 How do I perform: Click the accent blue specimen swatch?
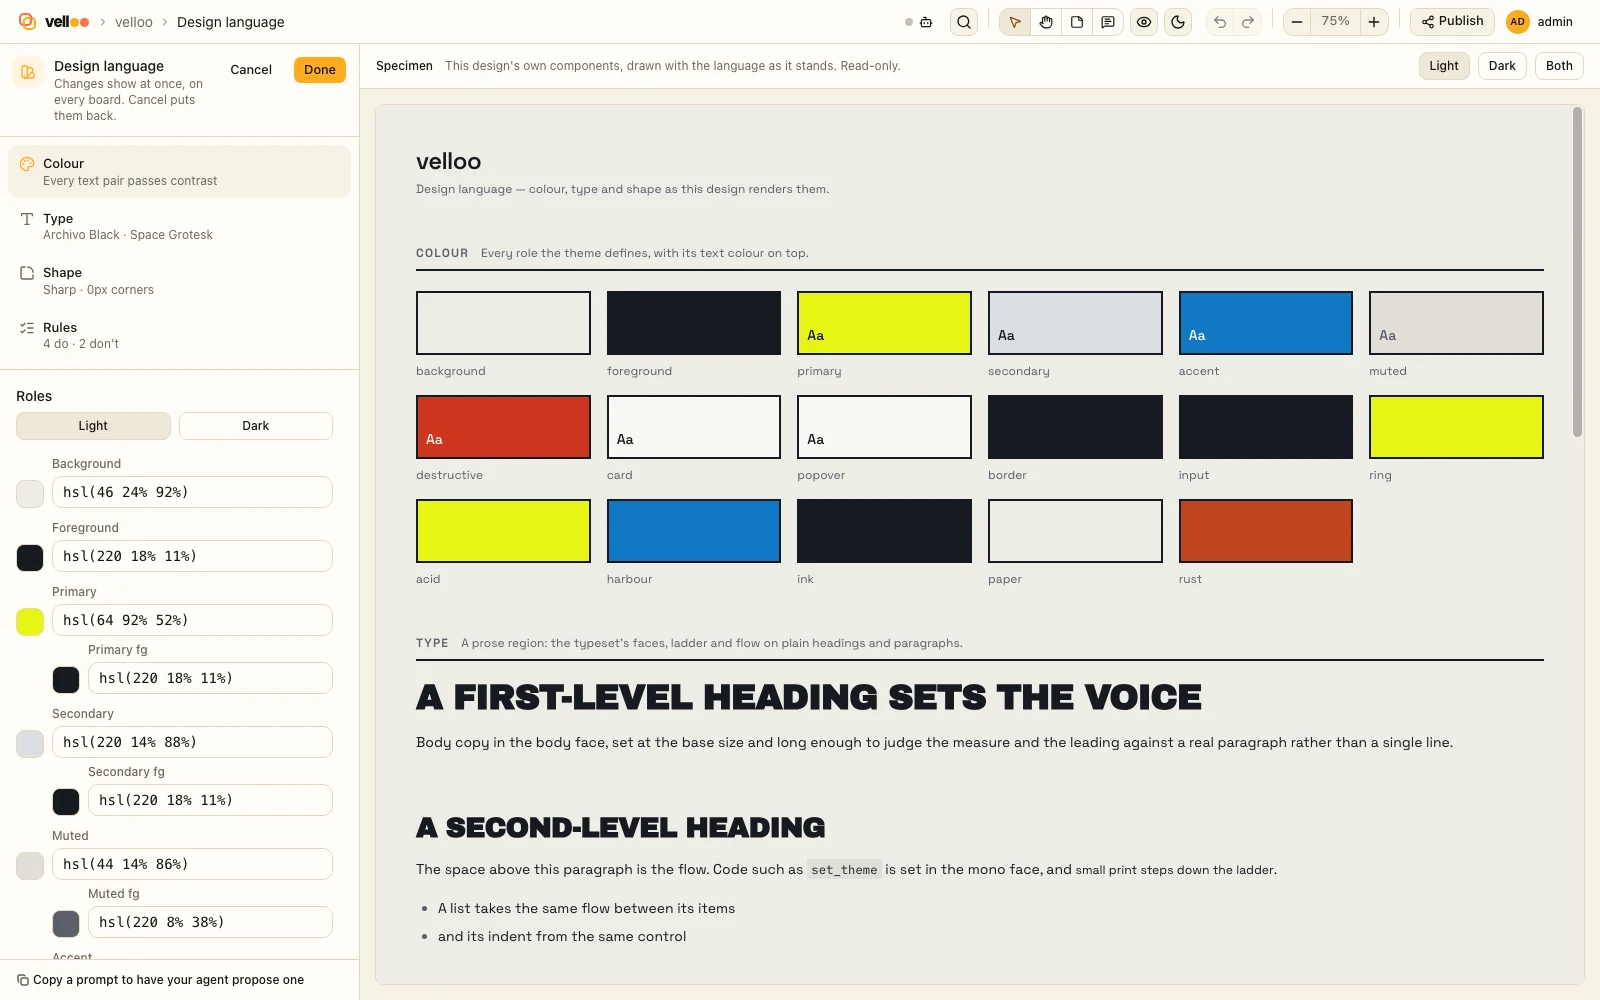[1266, 323]
